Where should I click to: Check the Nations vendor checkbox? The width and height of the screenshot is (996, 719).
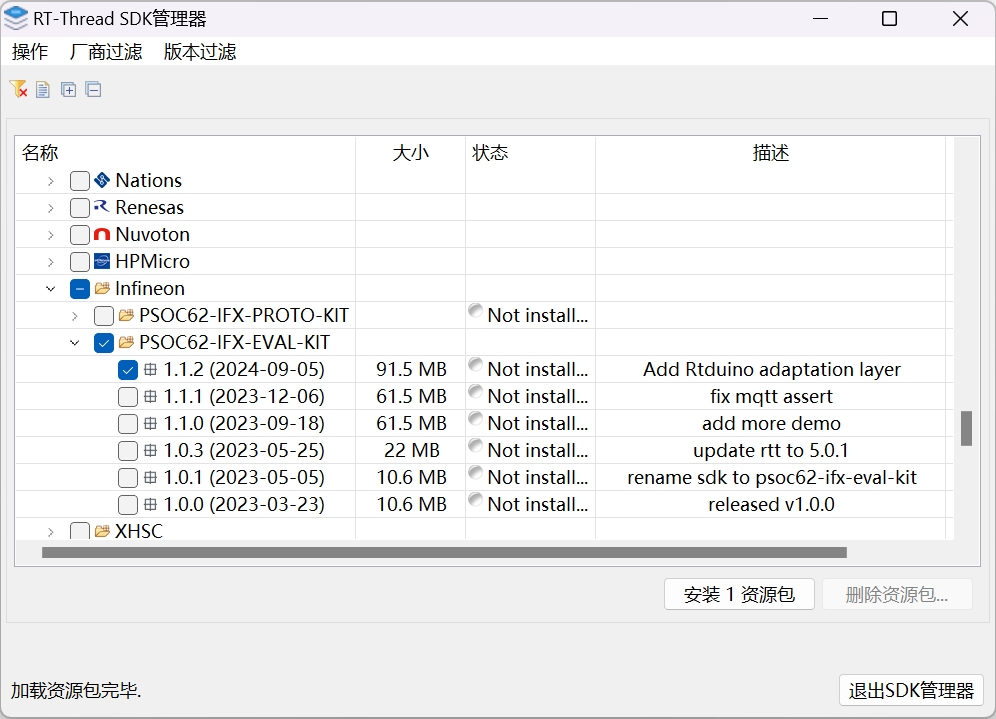(x=79, y=181)
